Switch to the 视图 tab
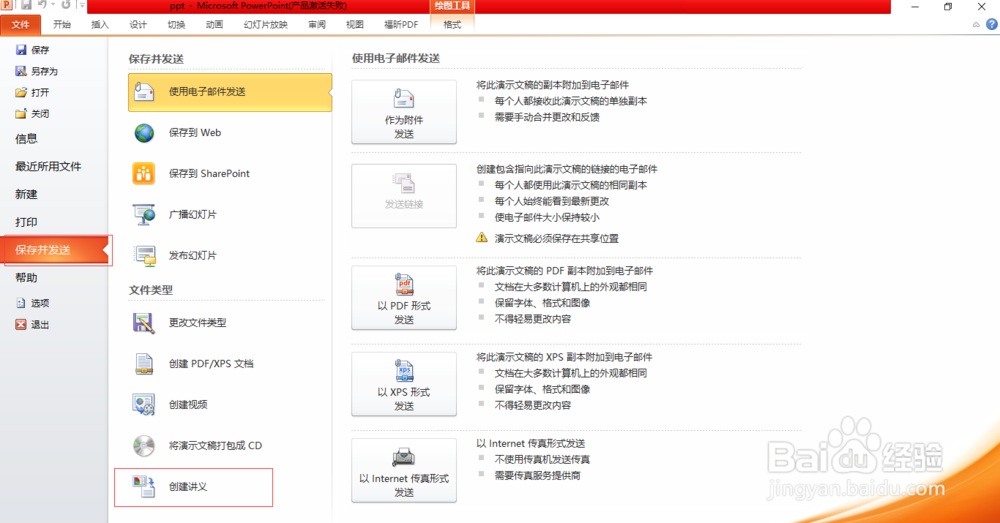The height and width of the screenshot is (523, 1000). tap(355, 25)
